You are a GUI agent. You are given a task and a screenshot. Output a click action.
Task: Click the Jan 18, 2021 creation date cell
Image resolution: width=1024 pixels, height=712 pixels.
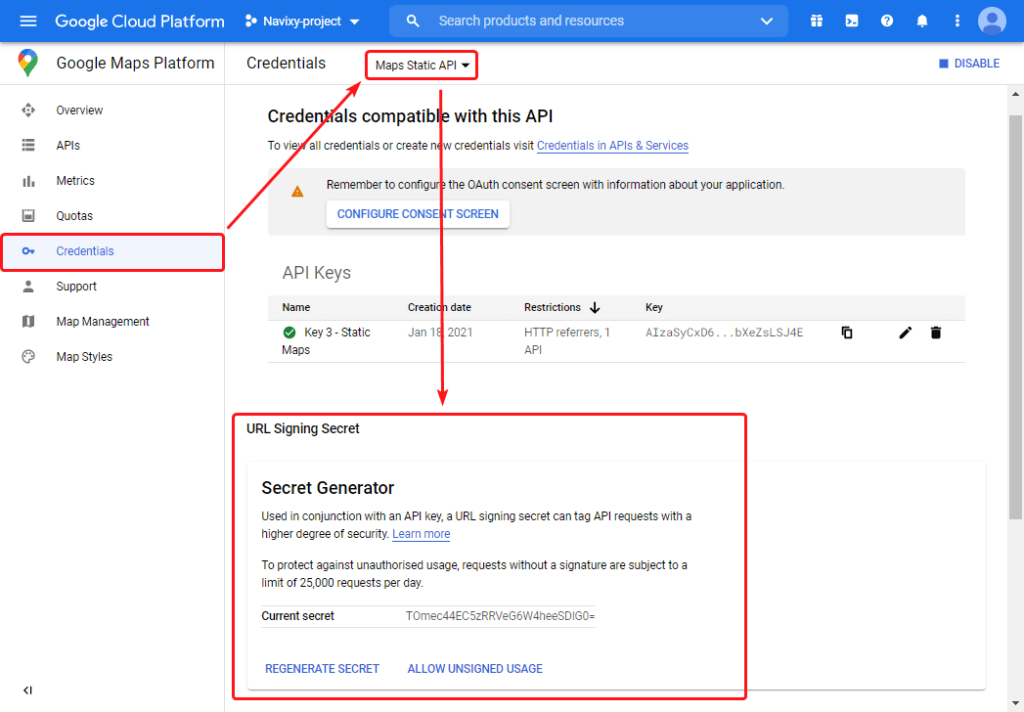pos(440,332)
